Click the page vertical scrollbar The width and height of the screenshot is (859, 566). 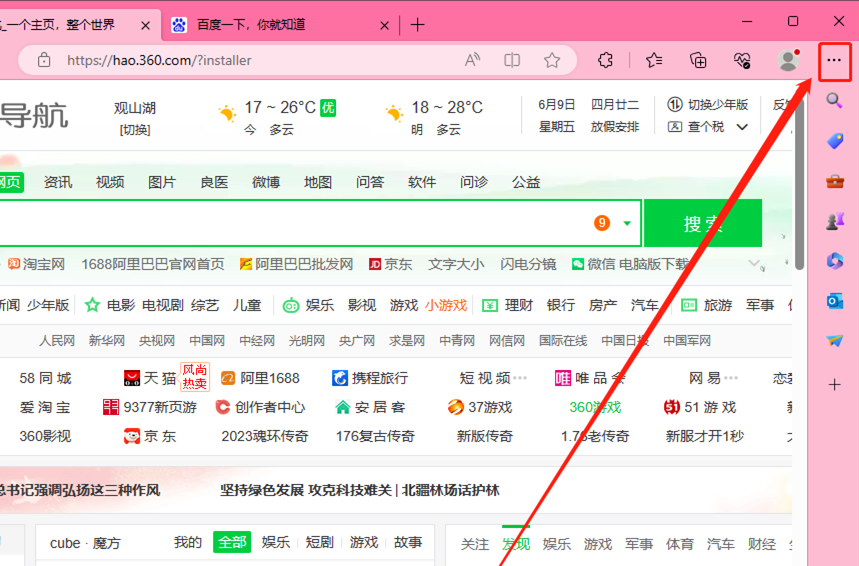[799, 184]
